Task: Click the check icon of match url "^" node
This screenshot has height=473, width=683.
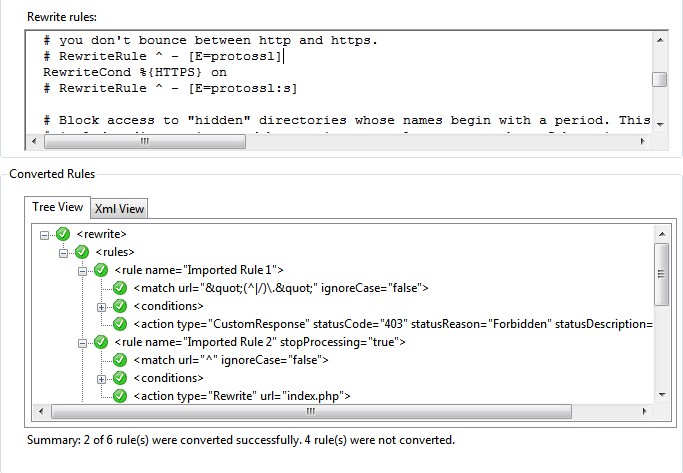Action: (x=120, y=360)
